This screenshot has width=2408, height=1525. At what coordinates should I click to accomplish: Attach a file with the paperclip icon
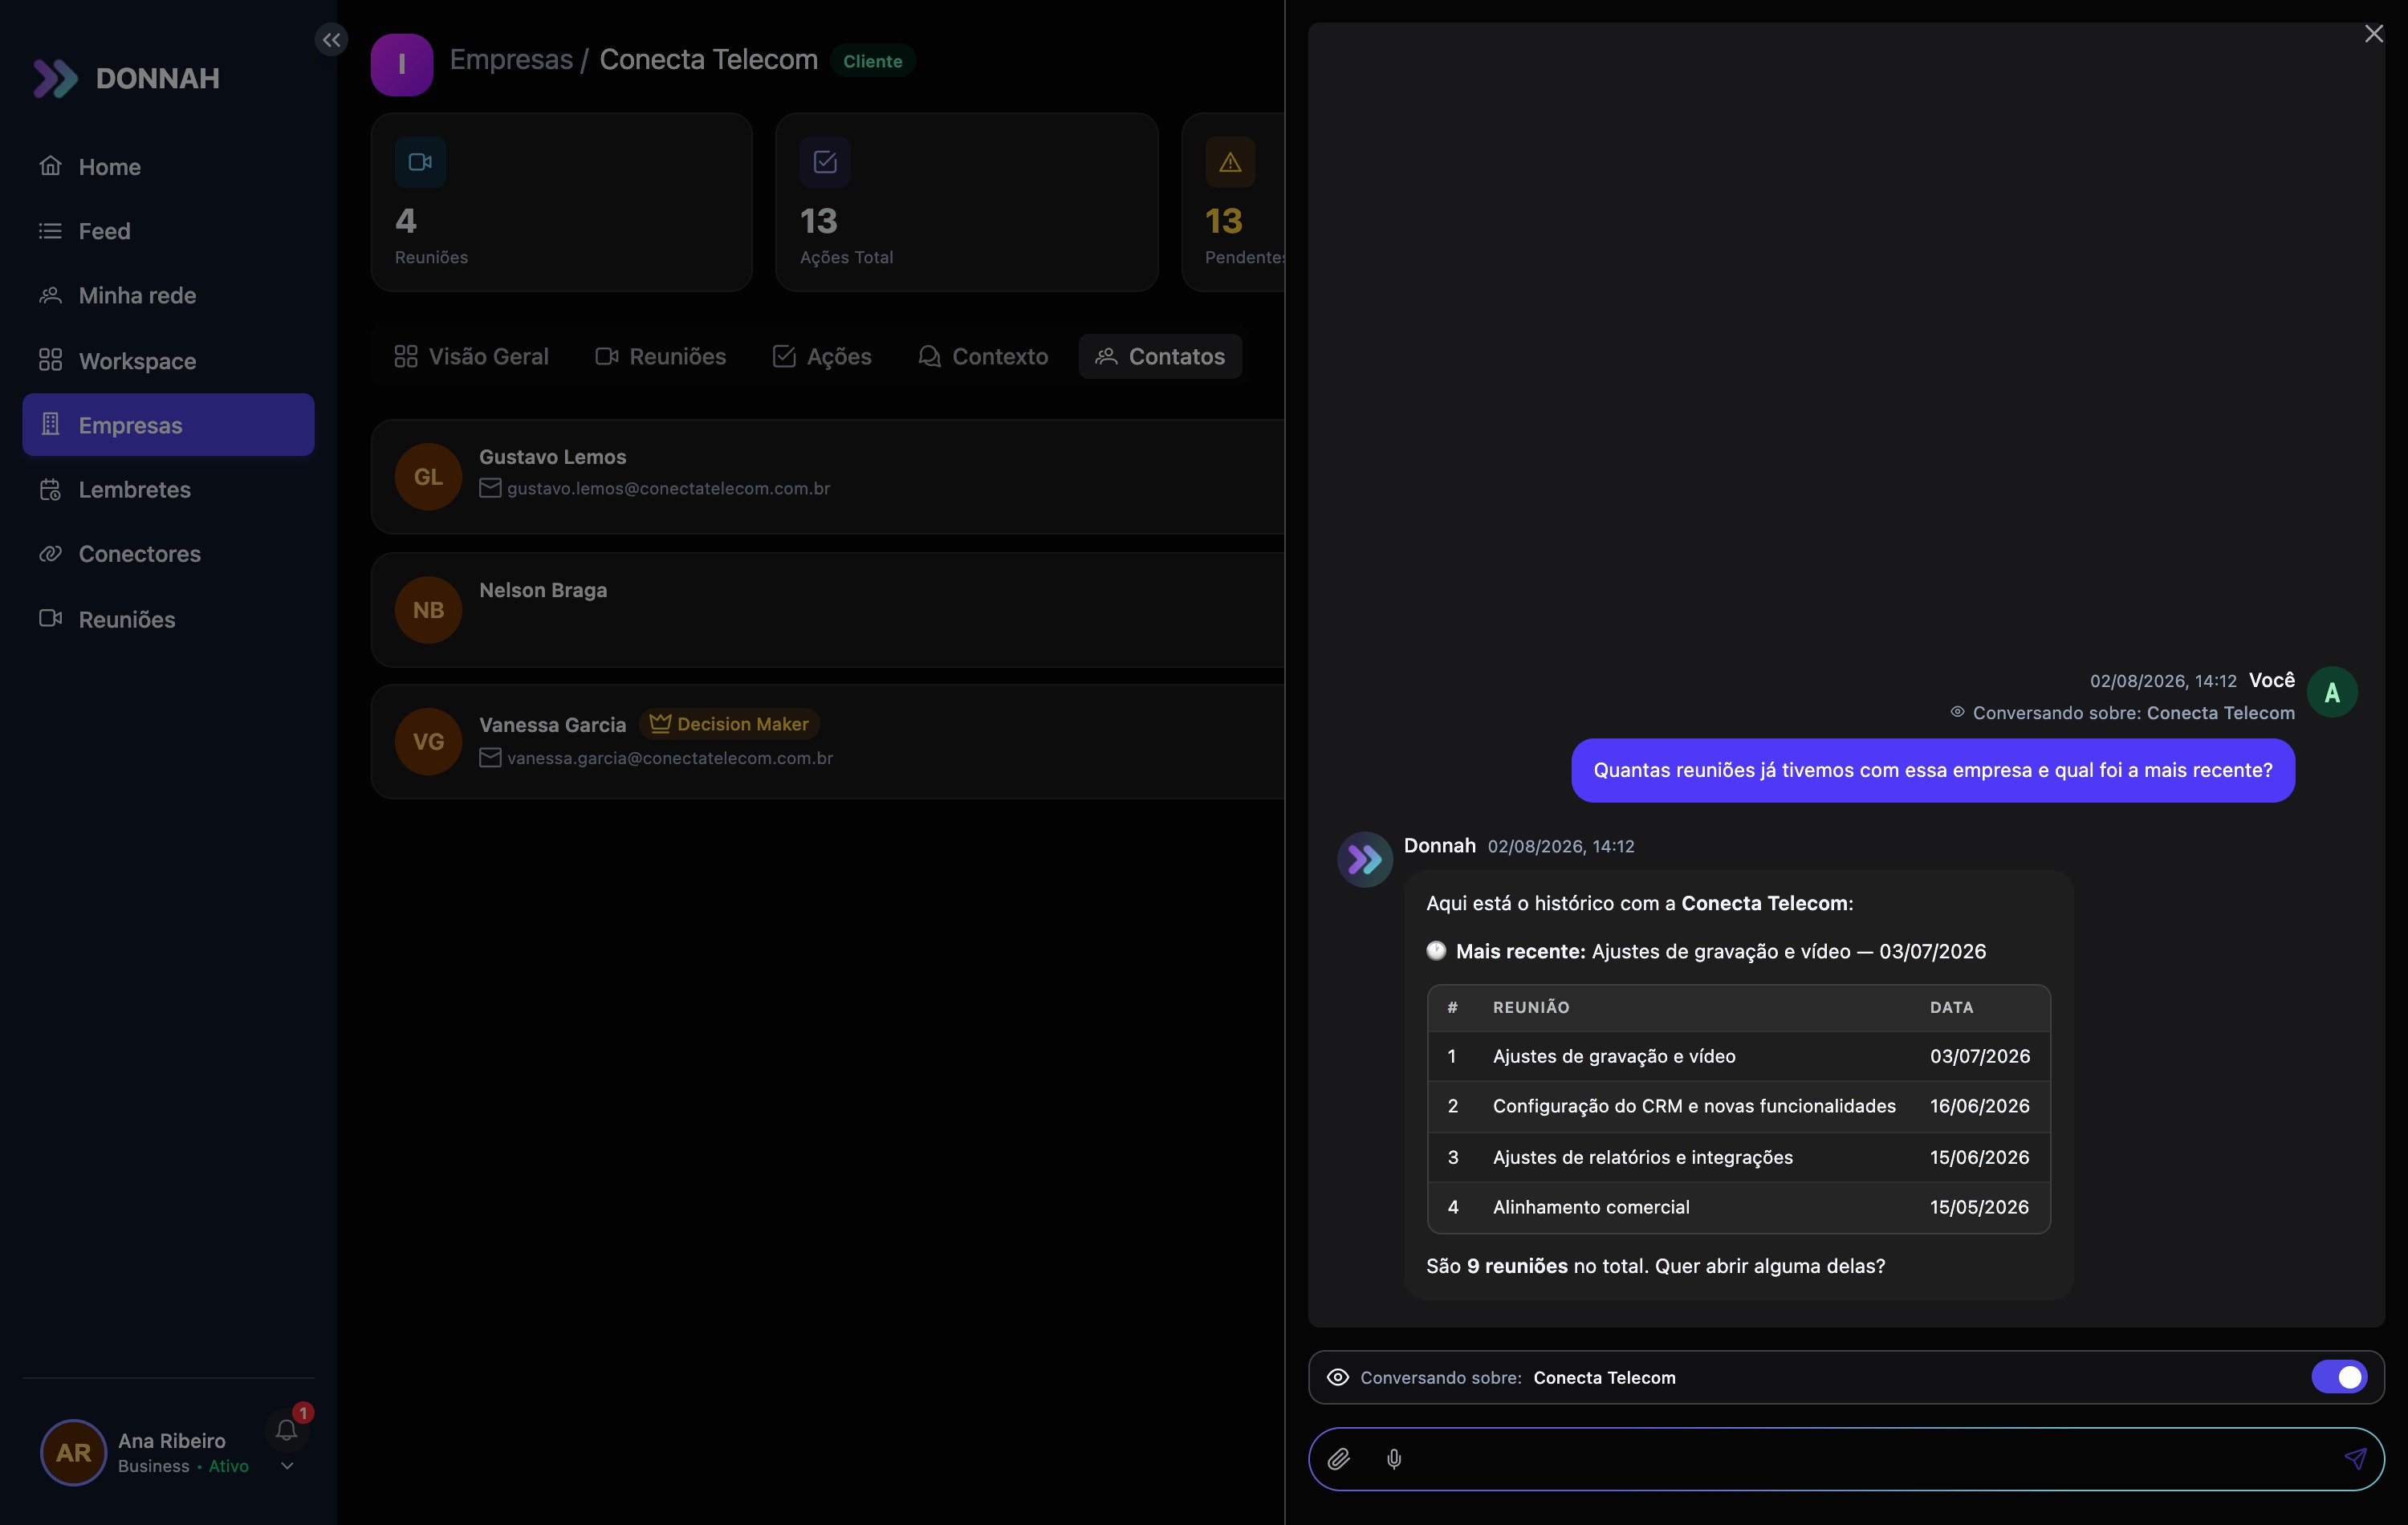coord(1339,1460)
